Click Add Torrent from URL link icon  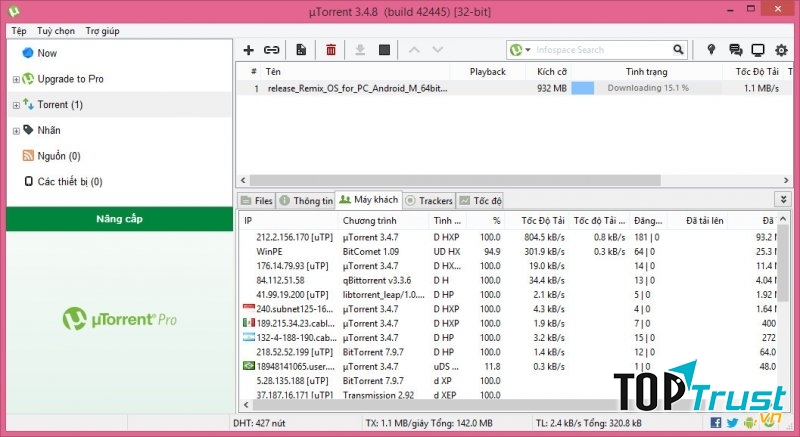271,50
